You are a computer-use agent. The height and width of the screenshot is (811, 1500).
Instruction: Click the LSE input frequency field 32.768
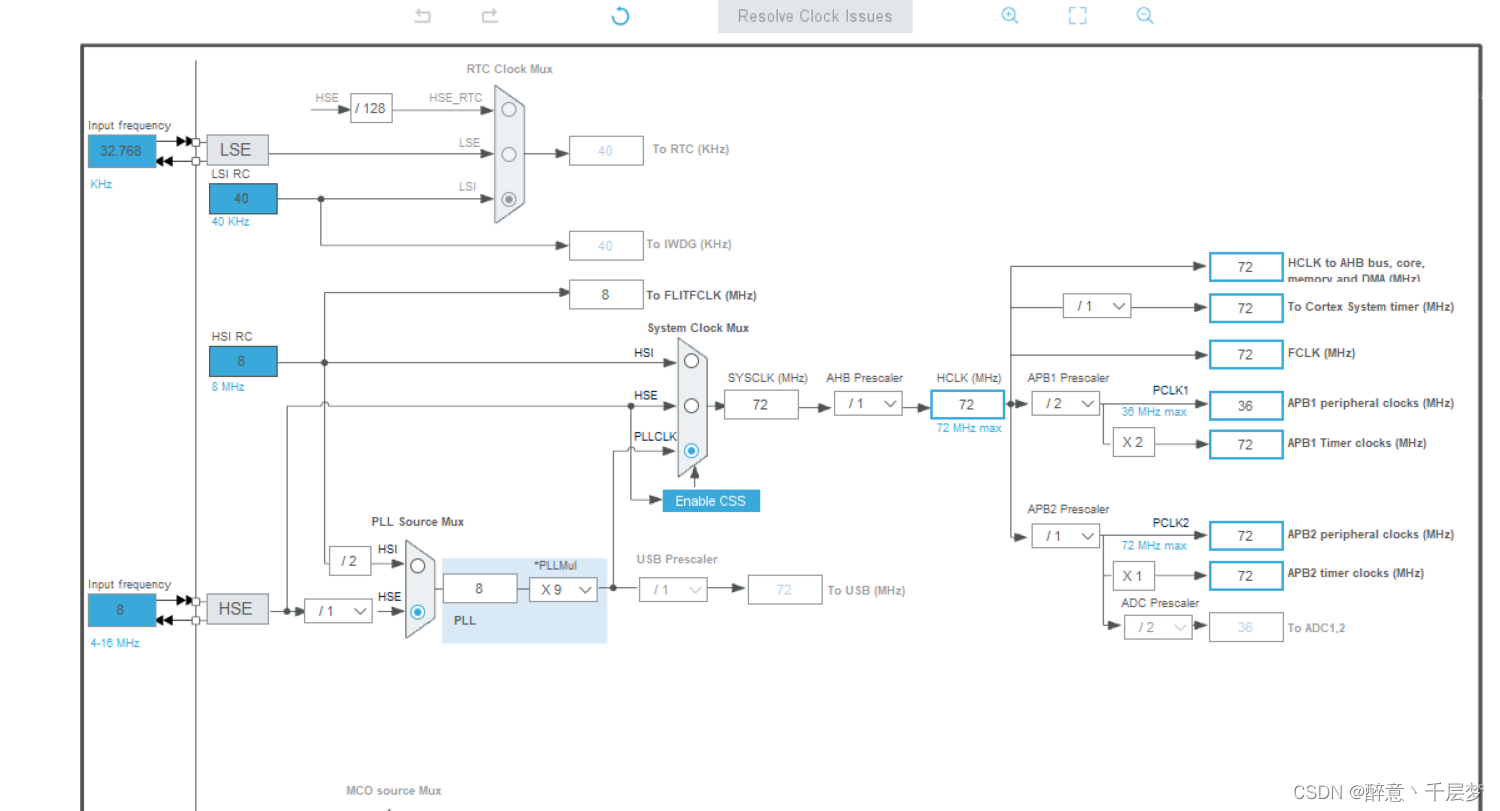pyautogui.click(x=122, y=151)
